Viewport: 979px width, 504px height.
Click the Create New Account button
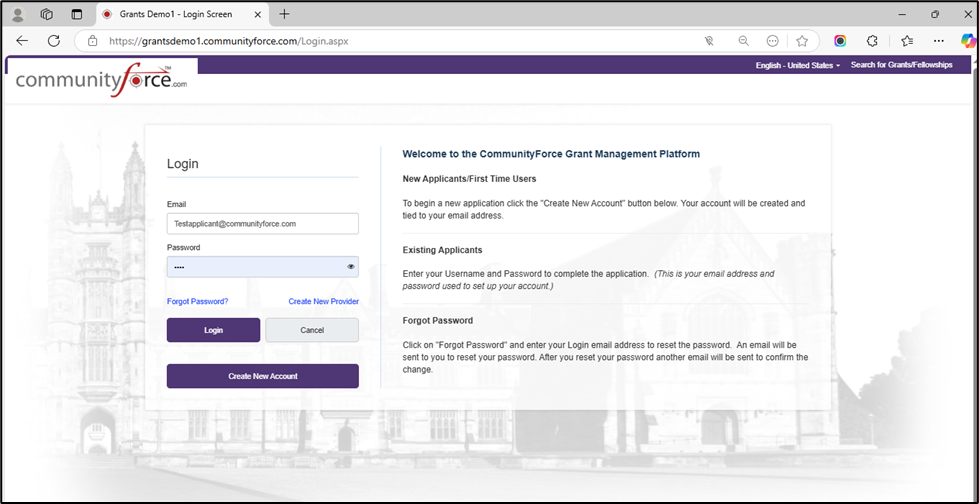point(262,376)
